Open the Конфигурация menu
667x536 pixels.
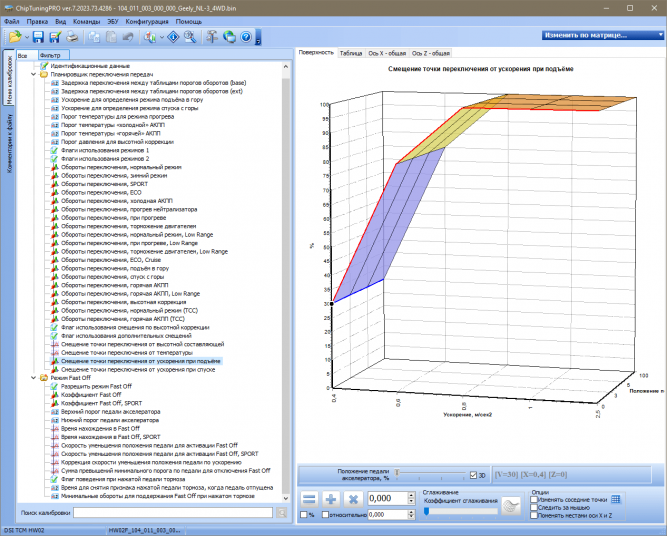(x=147, y=21)
